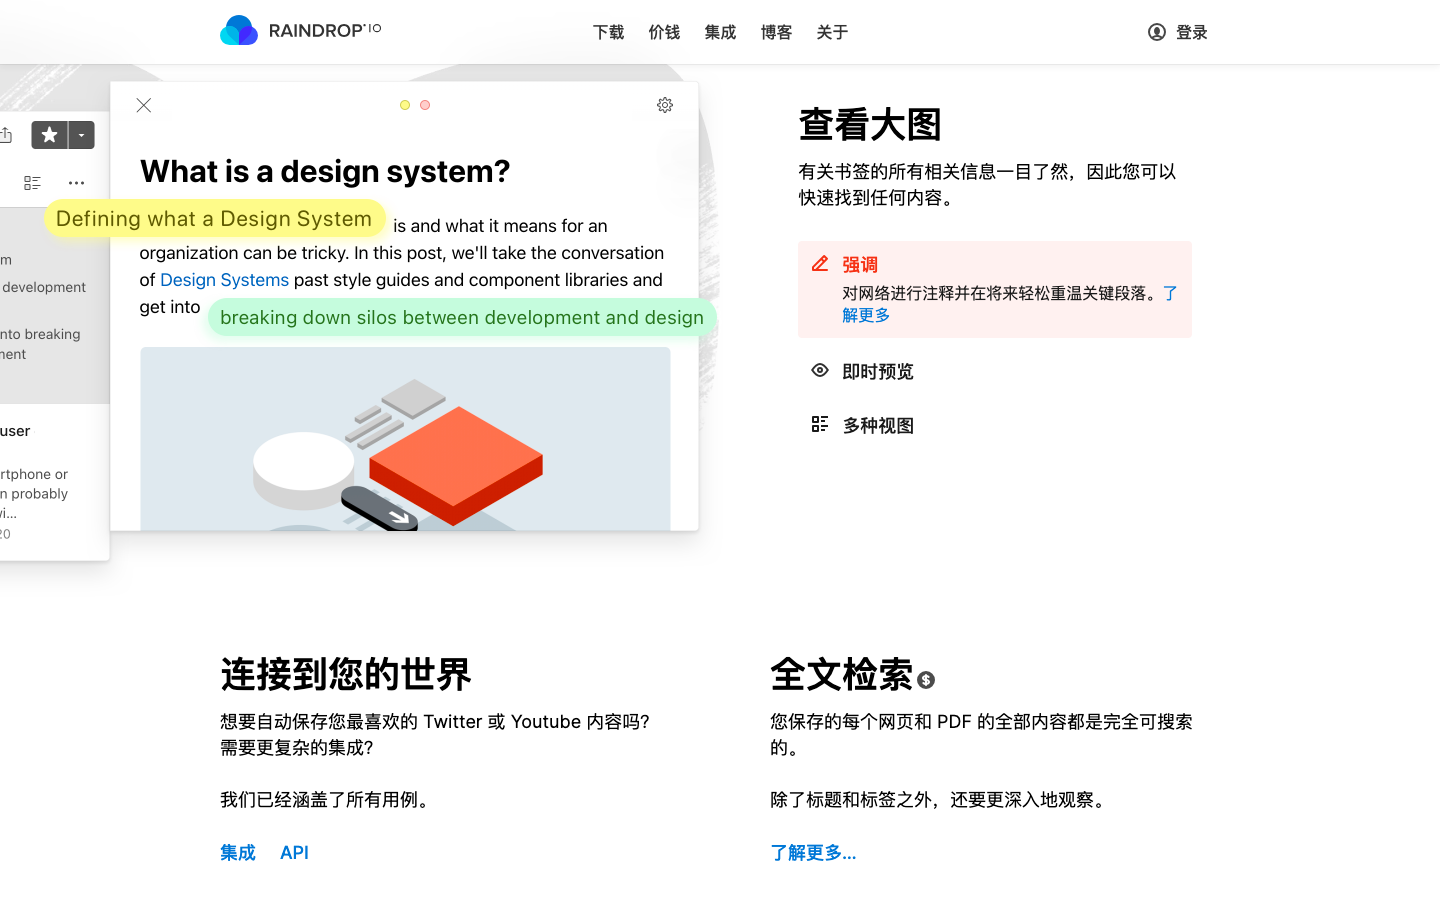This screenshot has height=900, width=1440.
Task: Click the 登录 button
Action: click(1177, 32)
